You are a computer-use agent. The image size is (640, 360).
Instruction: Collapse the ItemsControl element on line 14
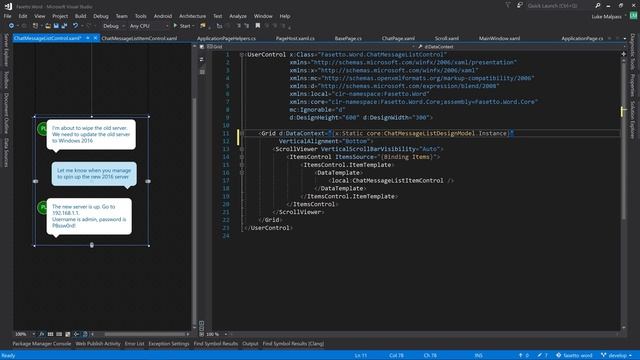click(x=242, y=157)
